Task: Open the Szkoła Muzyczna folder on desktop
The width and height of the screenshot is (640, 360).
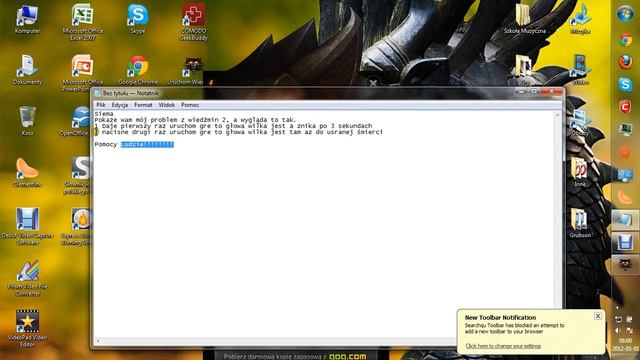Action: pyautogui.click(x=524, y=19)
